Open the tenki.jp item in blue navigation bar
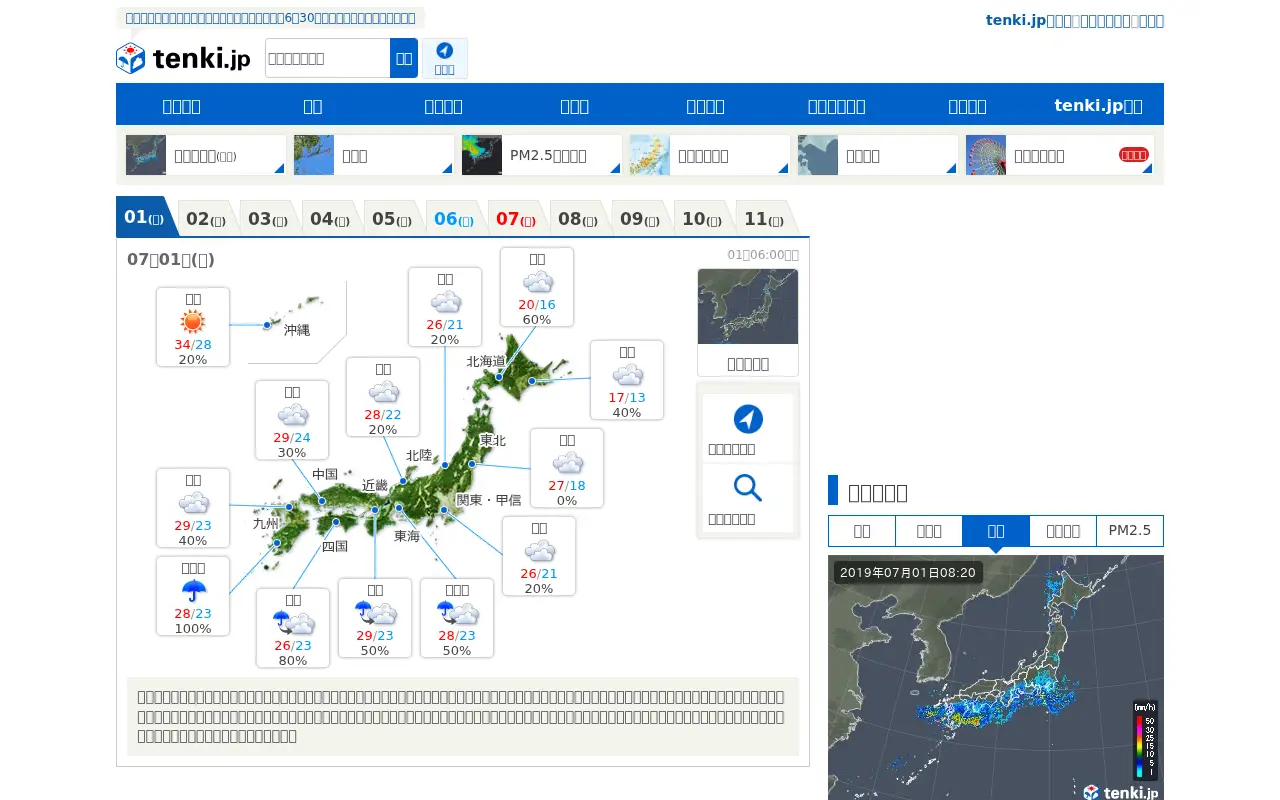The width and height of the screenshot is (1280, 800). tap(1098, 105)
